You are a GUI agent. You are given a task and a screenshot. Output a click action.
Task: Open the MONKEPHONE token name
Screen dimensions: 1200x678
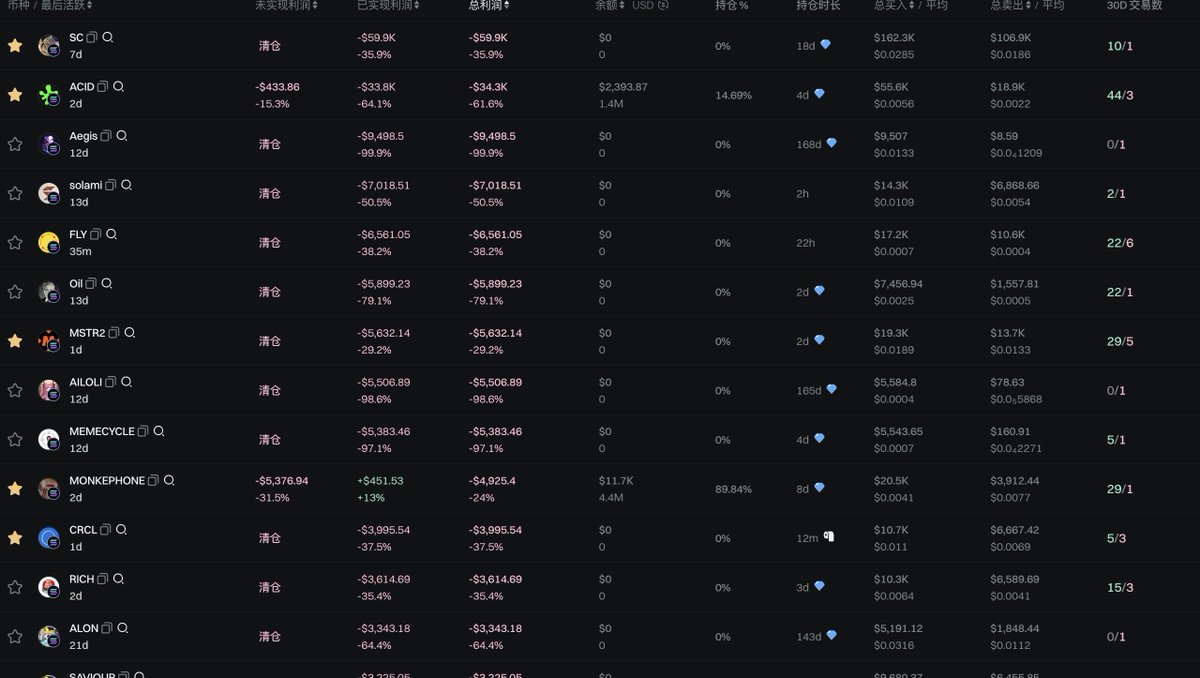[x=107, y=481]
